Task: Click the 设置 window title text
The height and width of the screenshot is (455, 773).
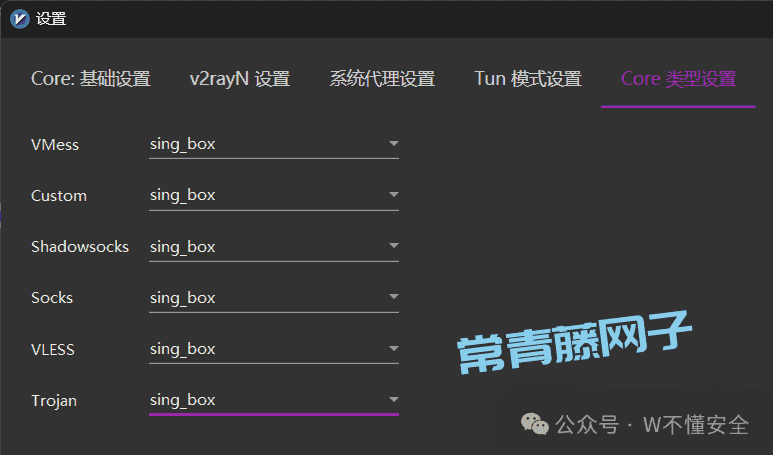Action: 51,19
